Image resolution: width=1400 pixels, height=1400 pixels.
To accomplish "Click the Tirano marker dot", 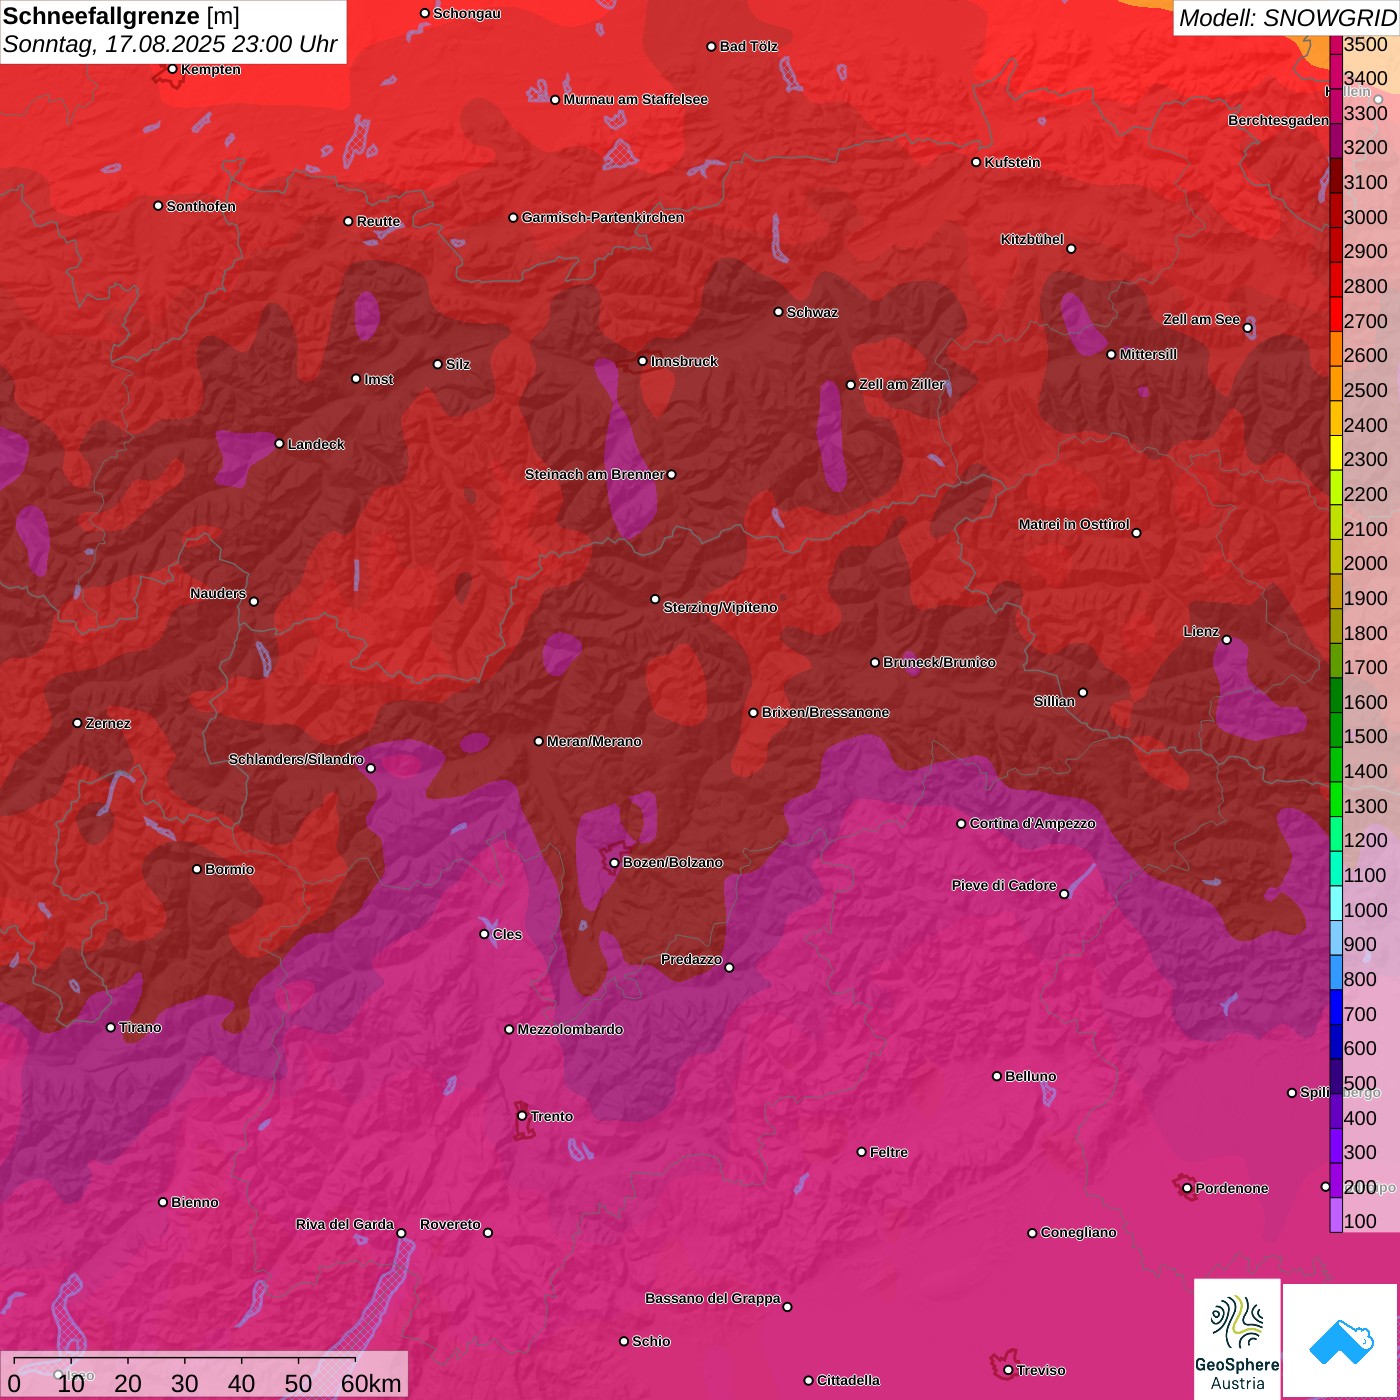I will pos(111,1028).
